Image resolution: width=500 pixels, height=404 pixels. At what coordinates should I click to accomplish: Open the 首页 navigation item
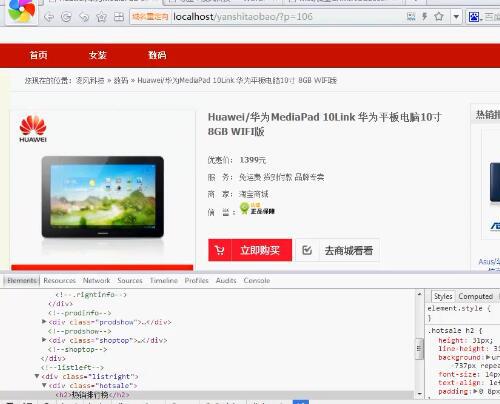[x=38, y=55]
